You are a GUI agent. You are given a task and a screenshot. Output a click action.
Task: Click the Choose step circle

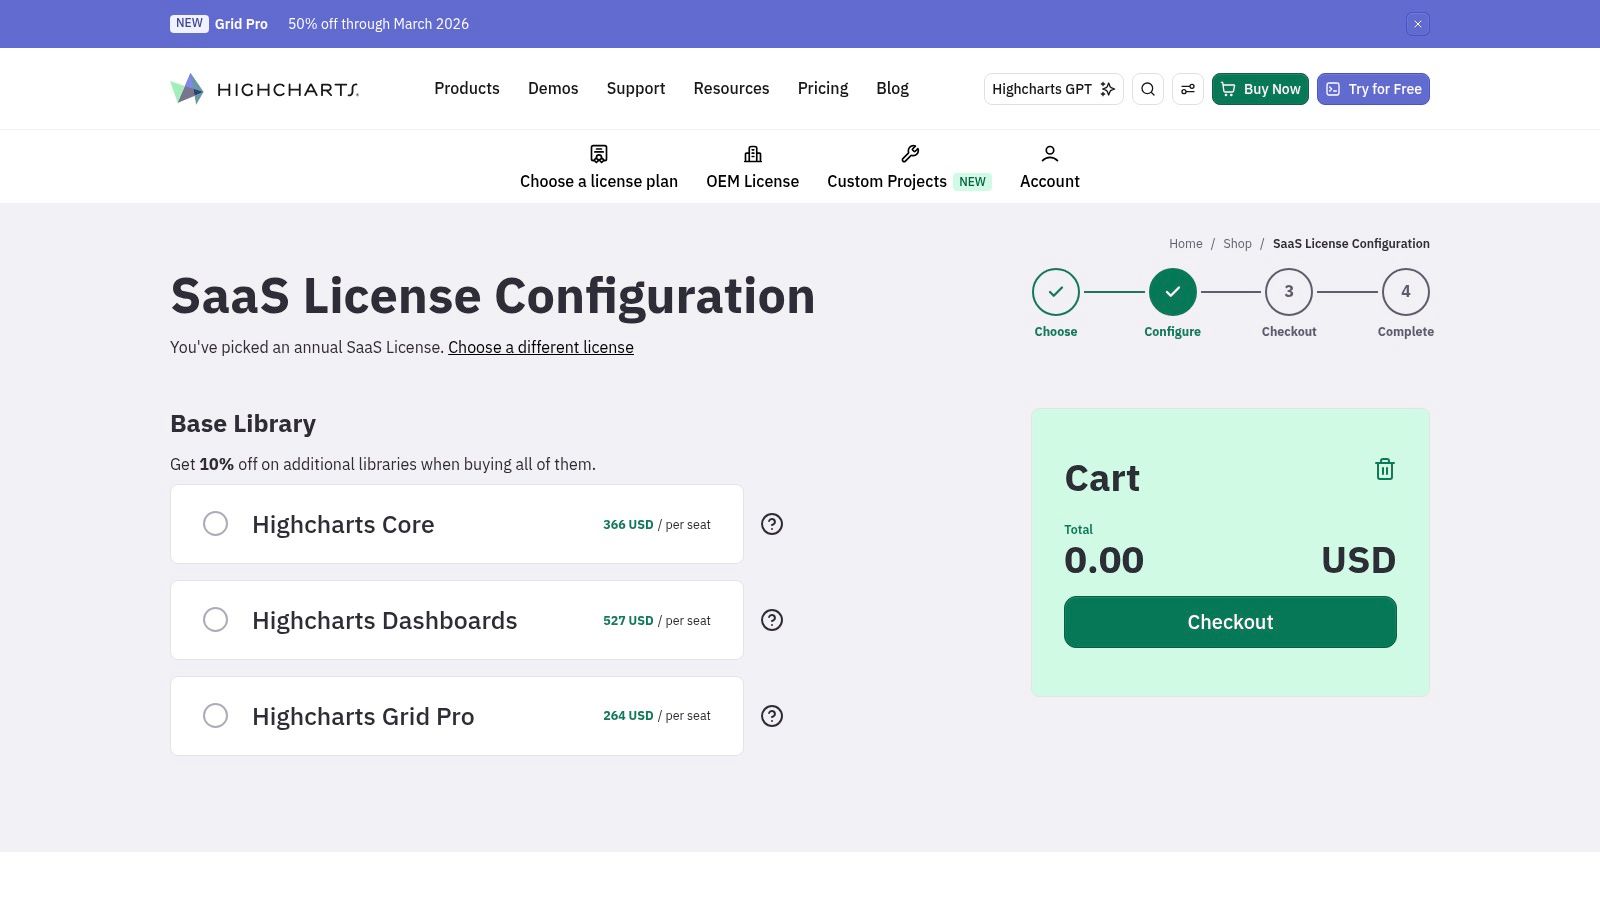1056,292
